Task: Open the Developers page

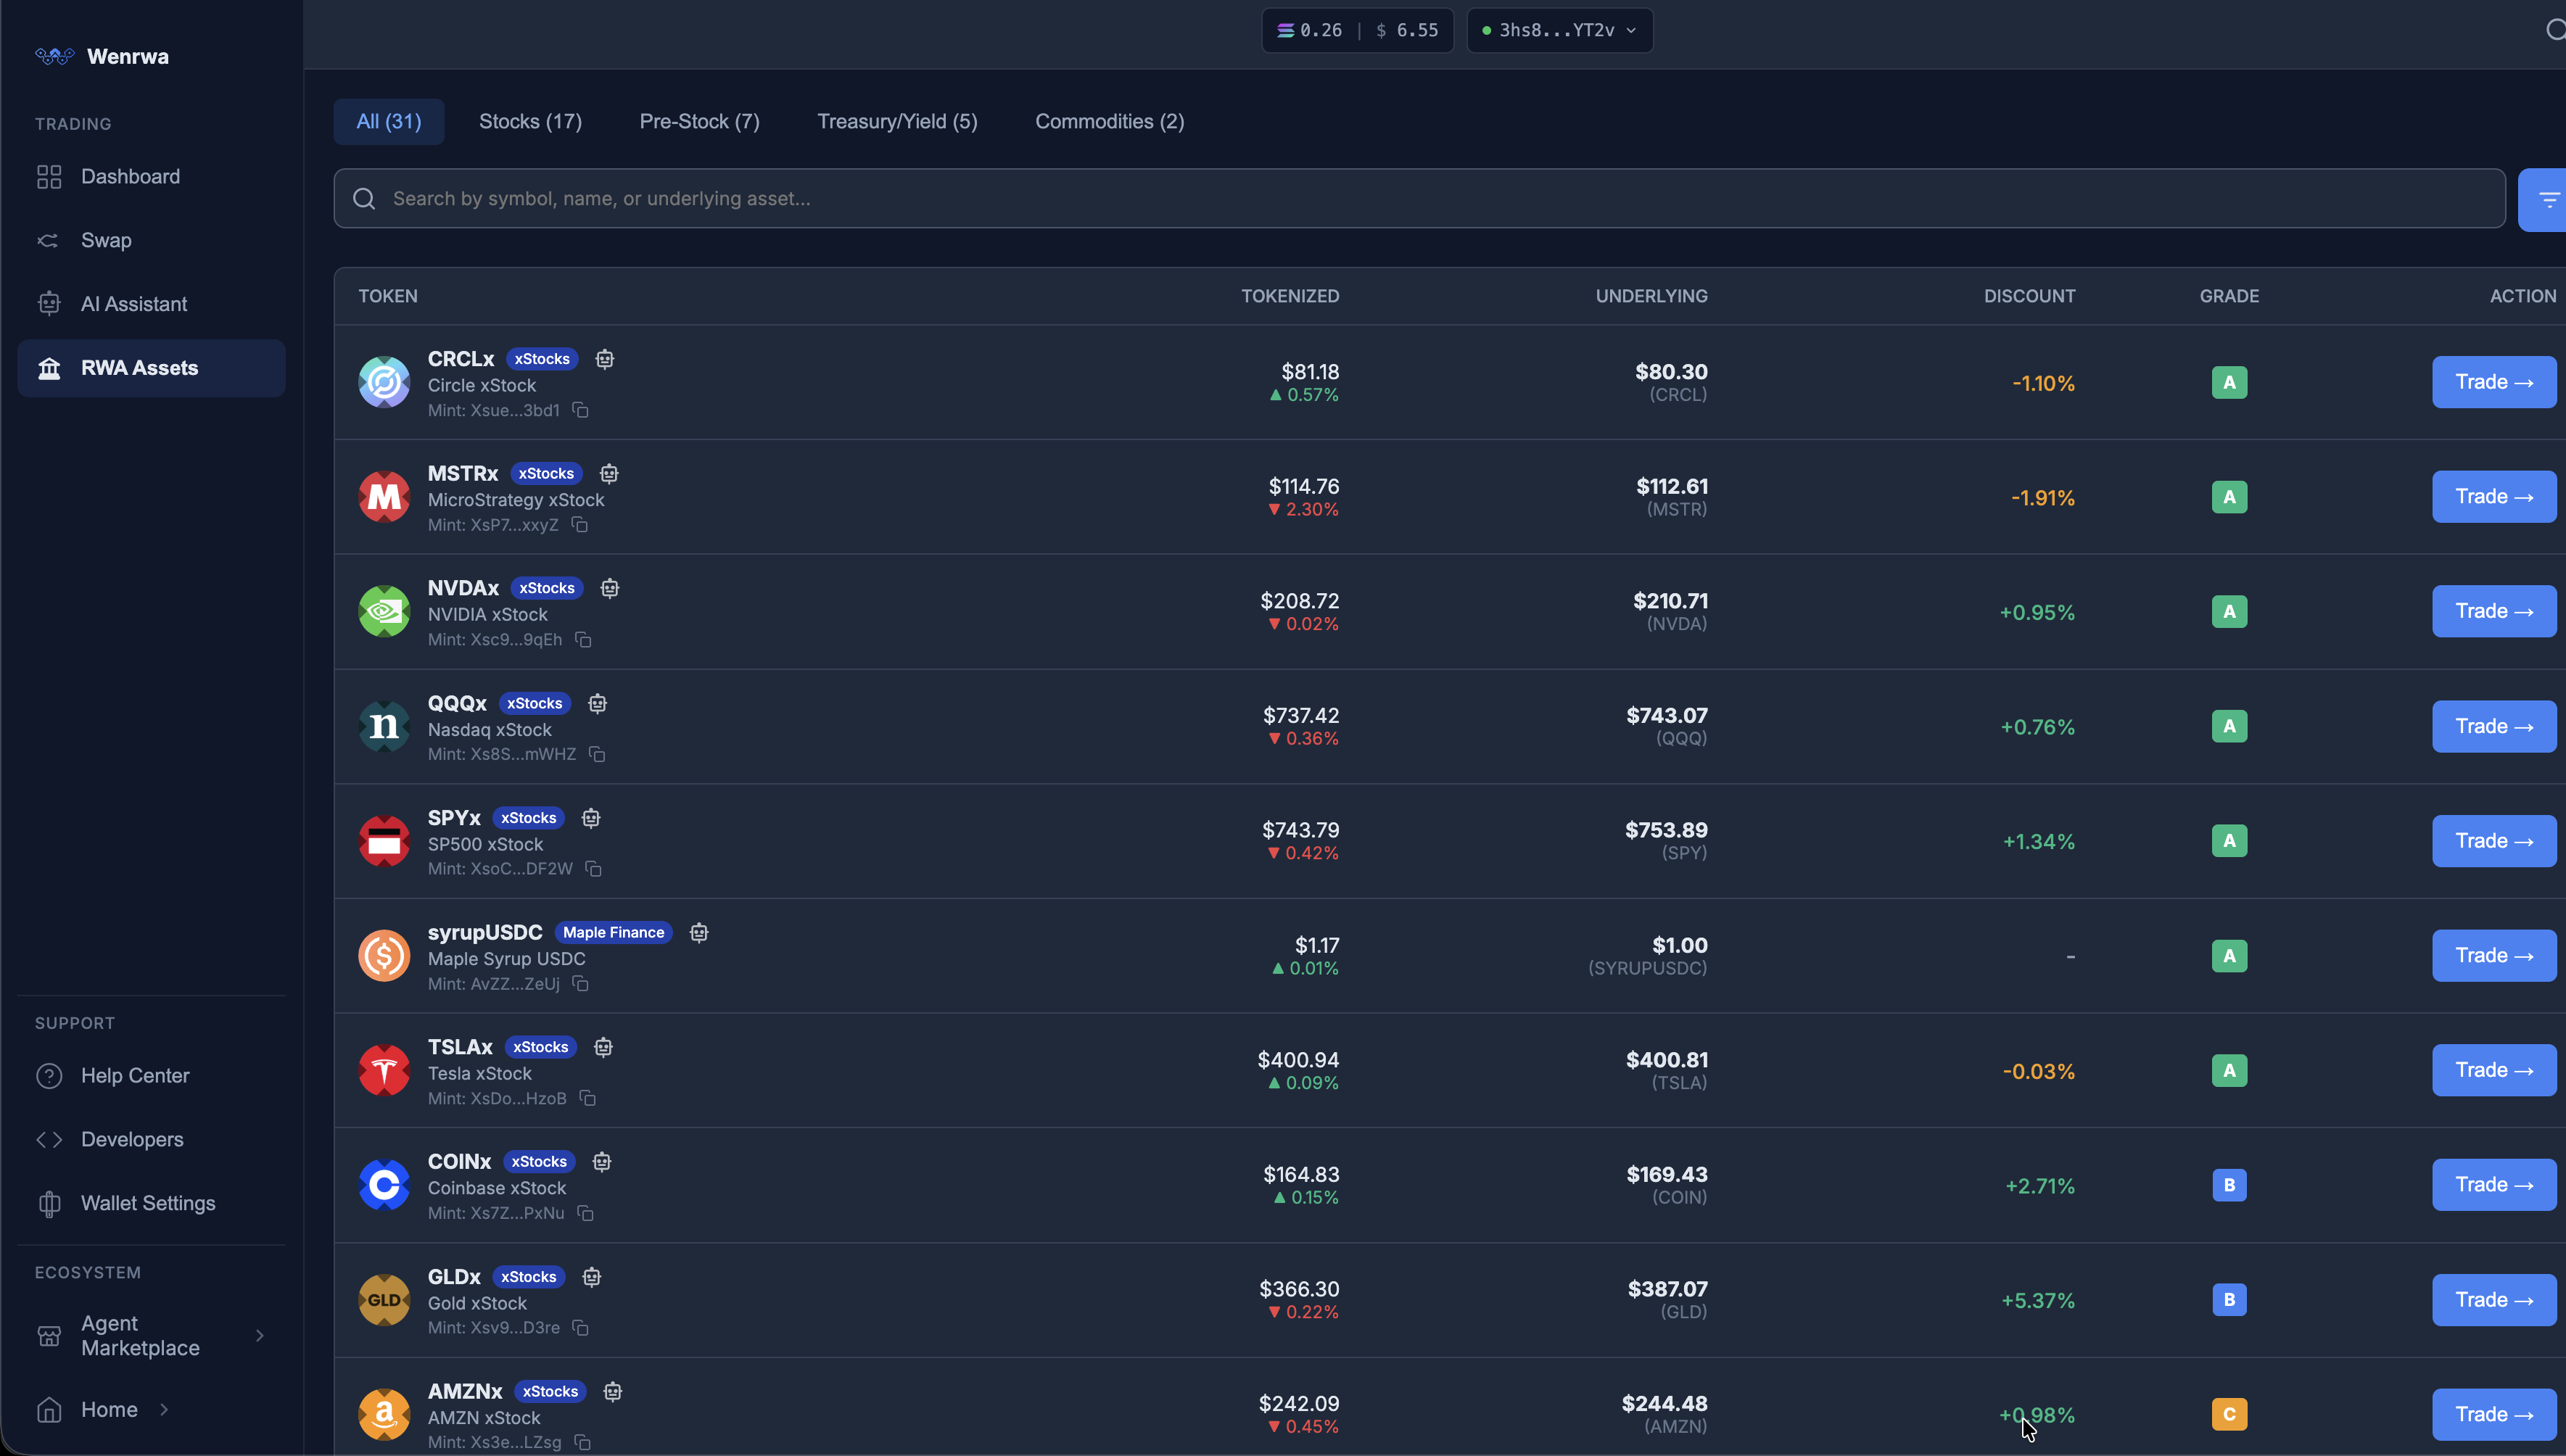Action: pos(151,1140)
